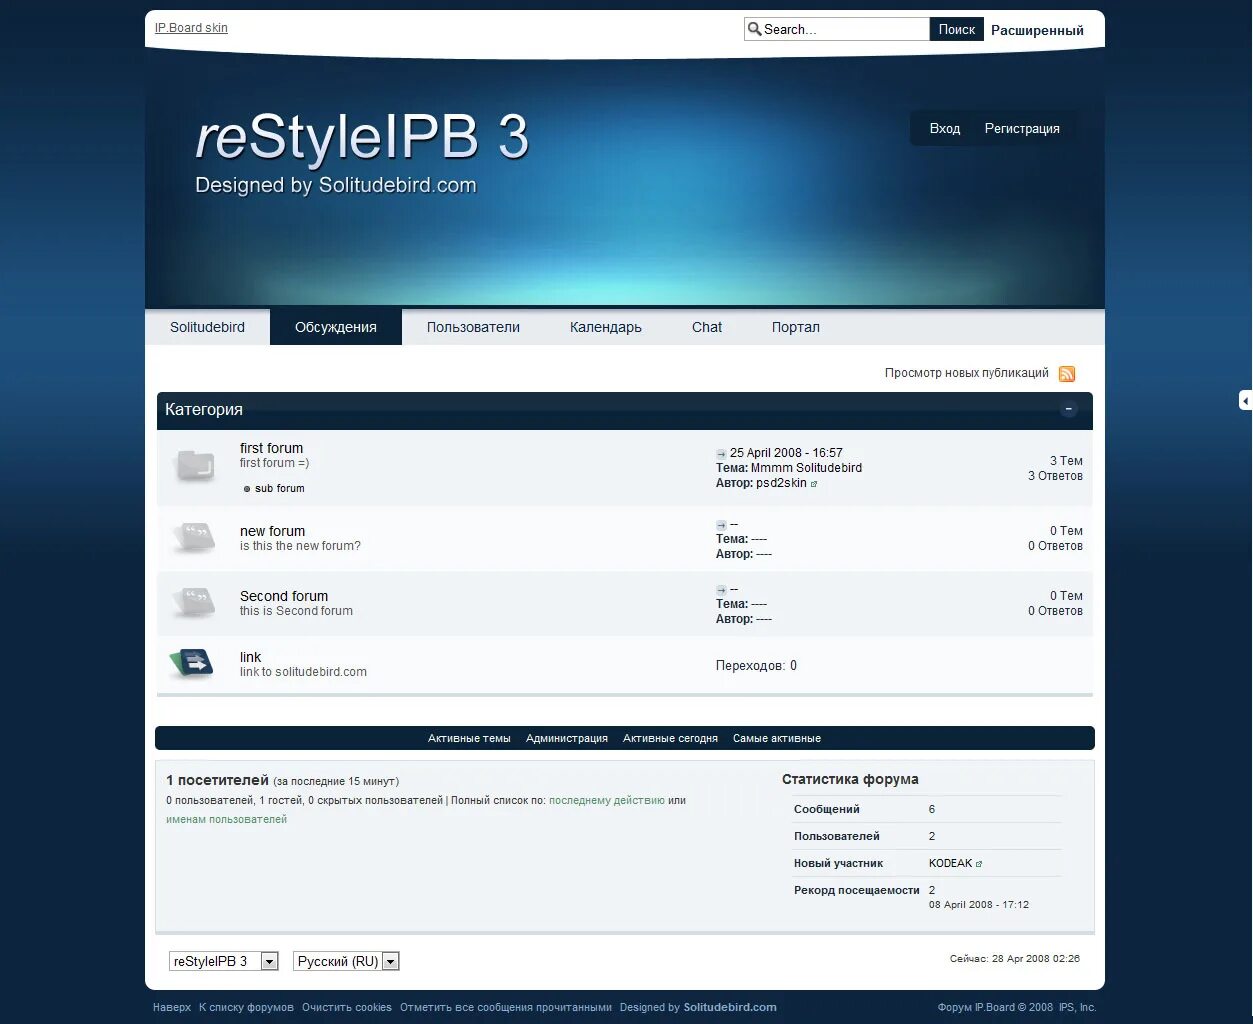Open the first forum title
Viewport: 1253px width, 1024px height.
coord(271,449)
